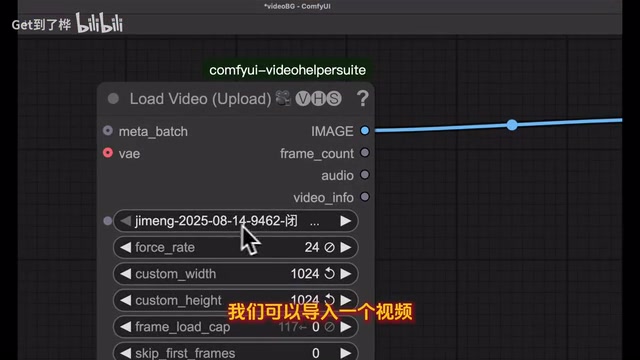Screen dimensions: 640x360
Task: Click the IMAGE output label
Action: pos(332,131)
